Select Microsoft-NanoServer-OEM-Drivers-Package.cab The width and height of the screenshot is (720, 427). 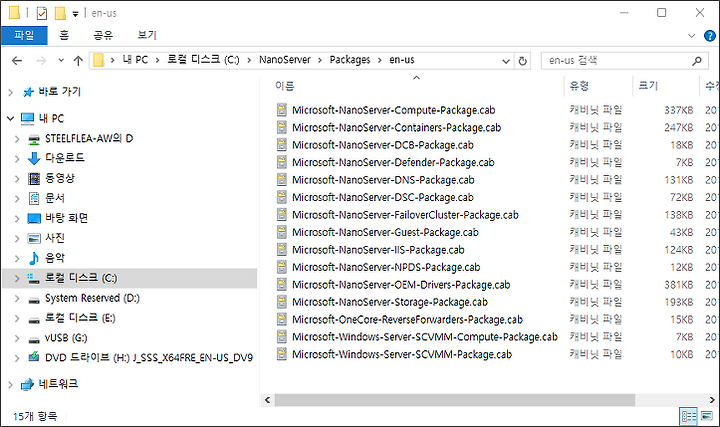tap(401, 285)
